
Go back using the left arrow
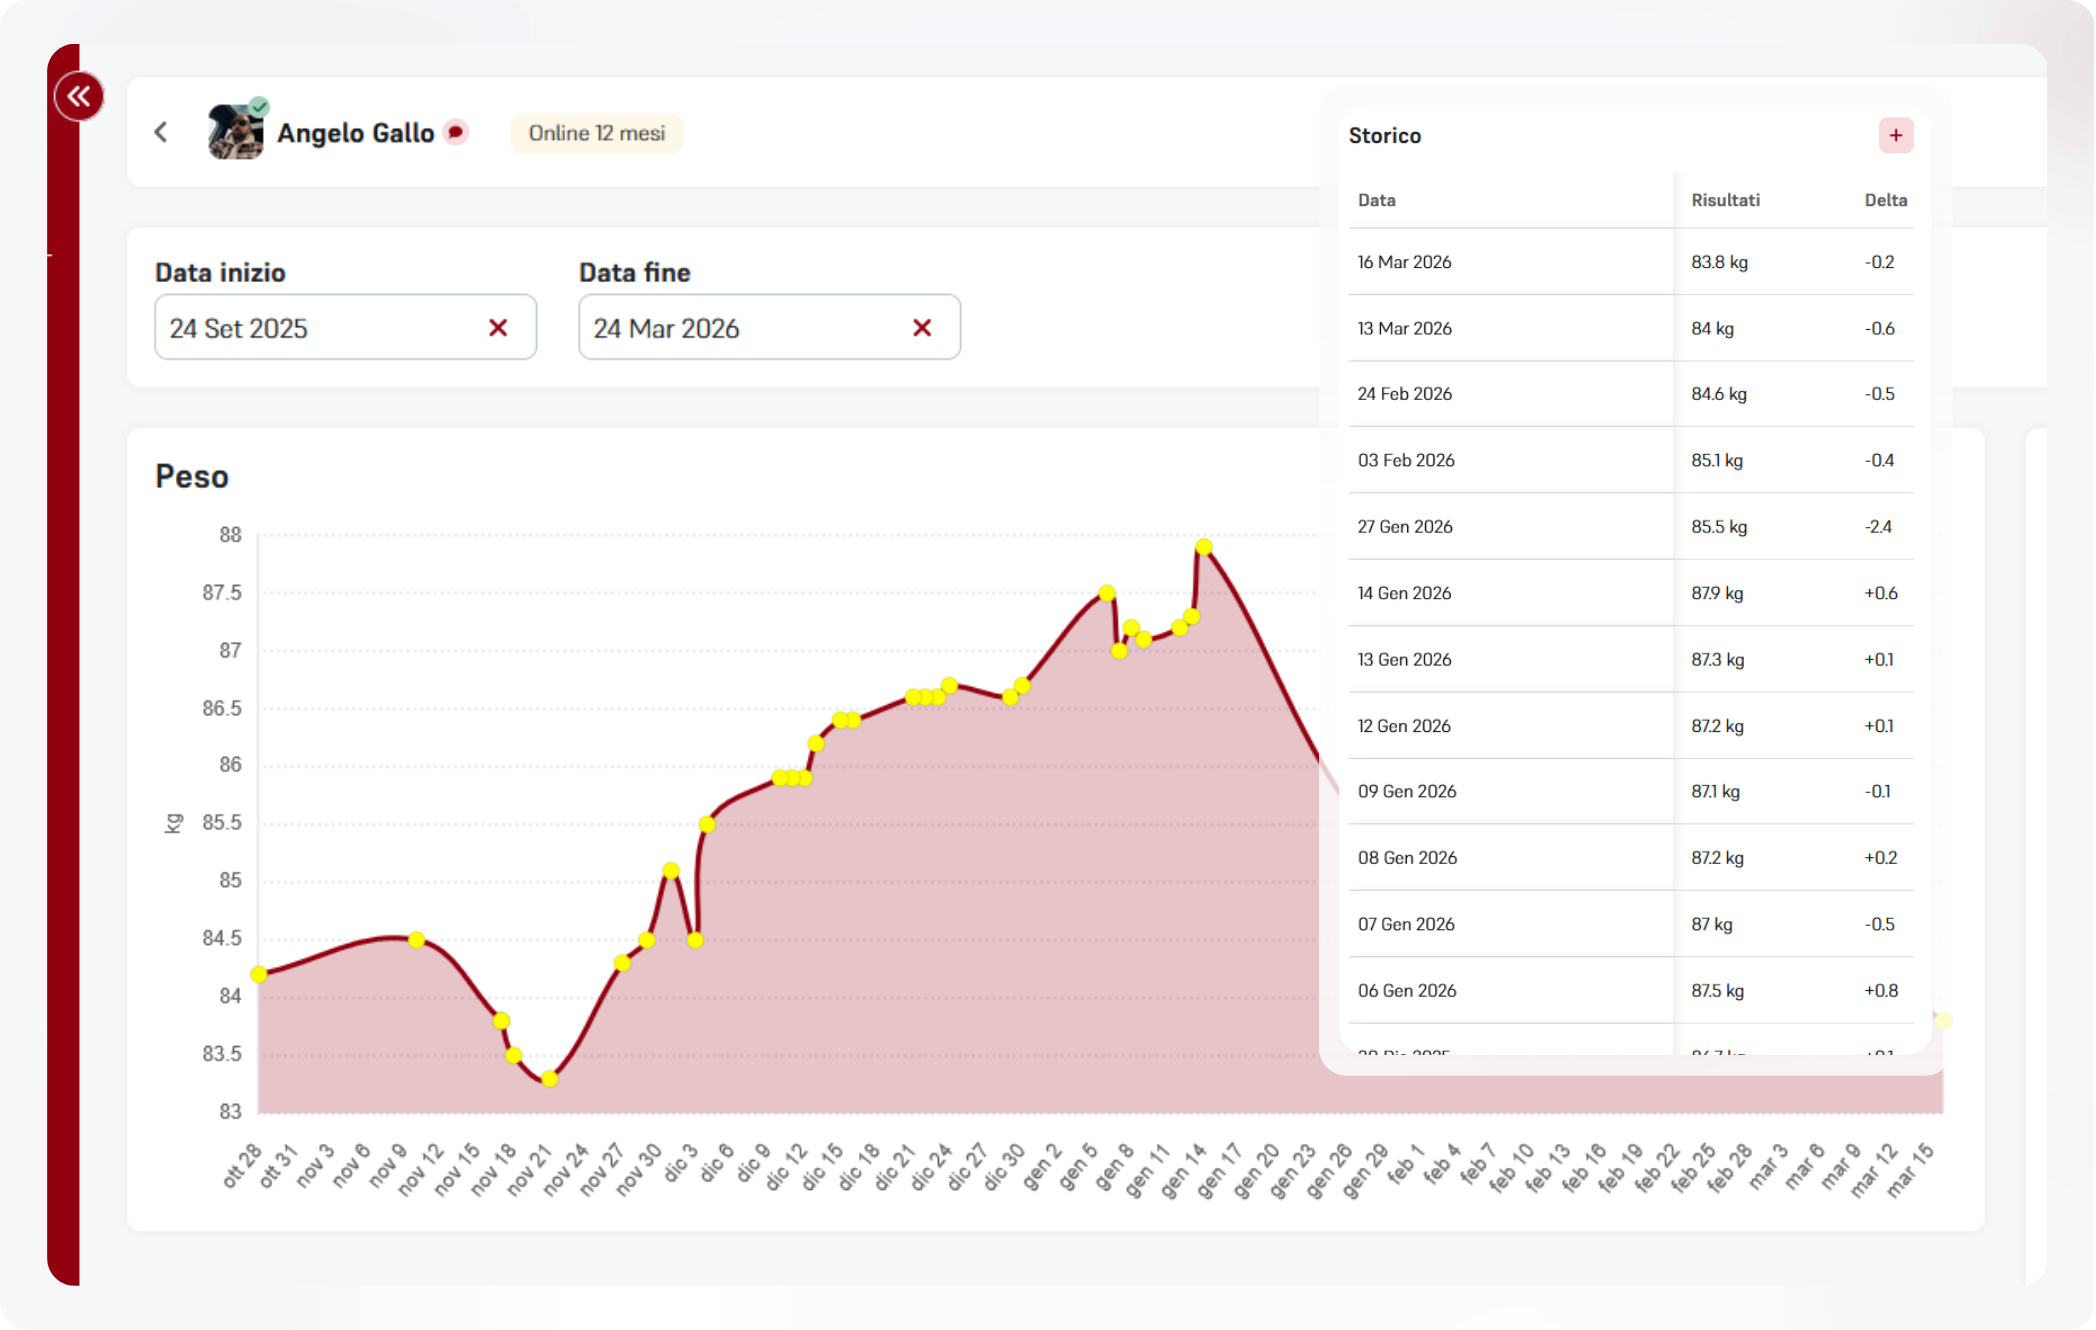161,132
